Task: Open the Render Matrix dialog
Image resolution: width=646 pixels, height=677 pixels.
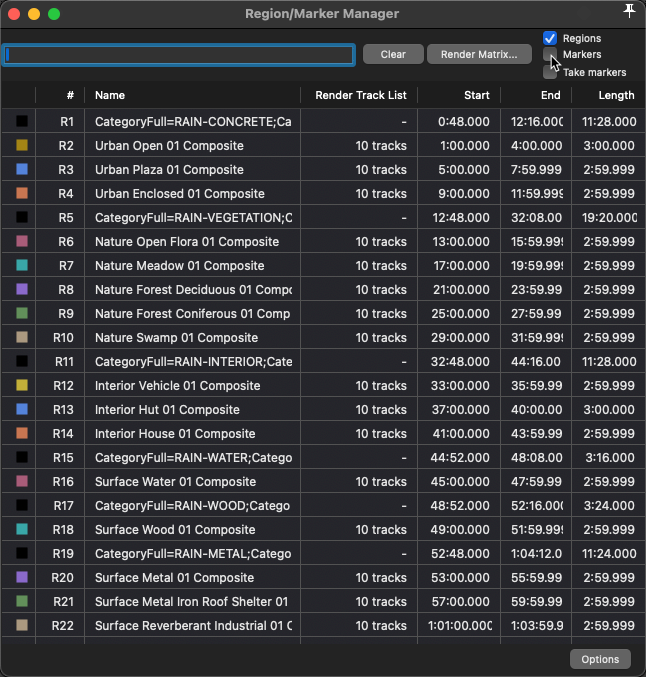Action: pyautogui.click(x=479, y=55)
